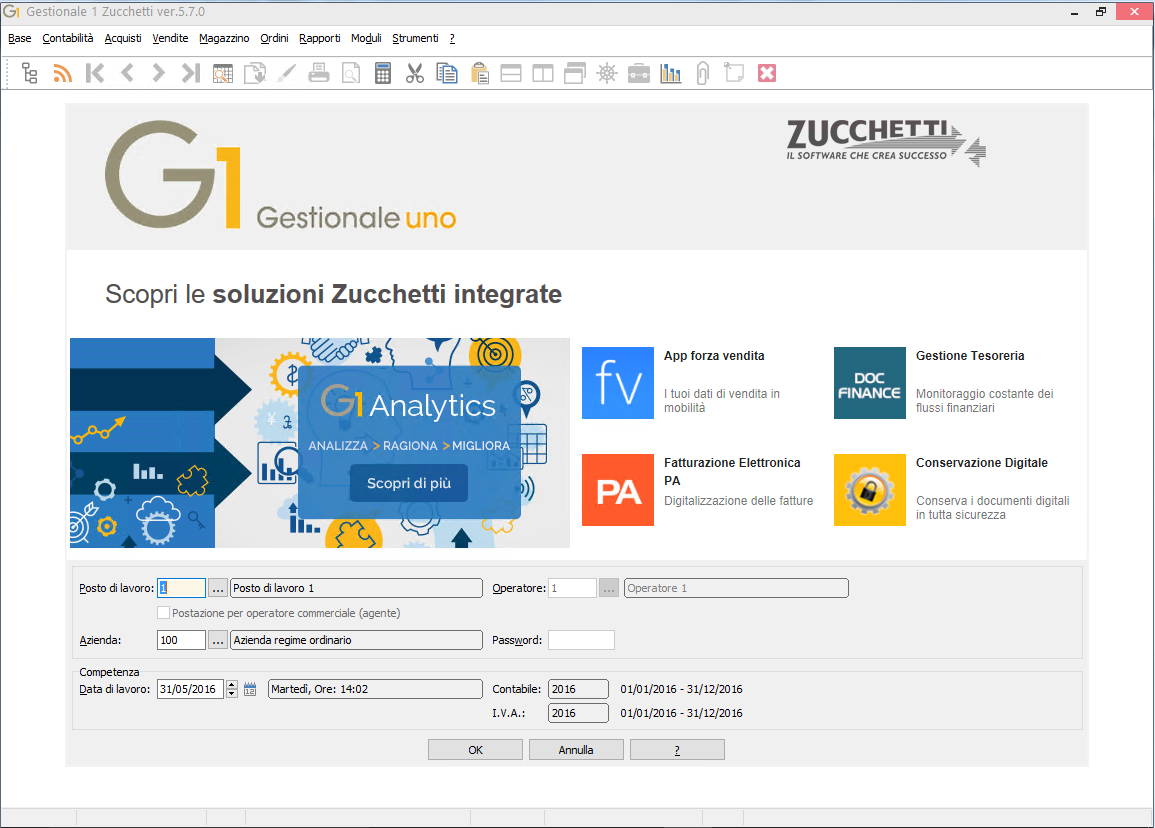Click the Paste toolbar icon
Viewport: 1155px width, 828px height.
tap(479, 72)
